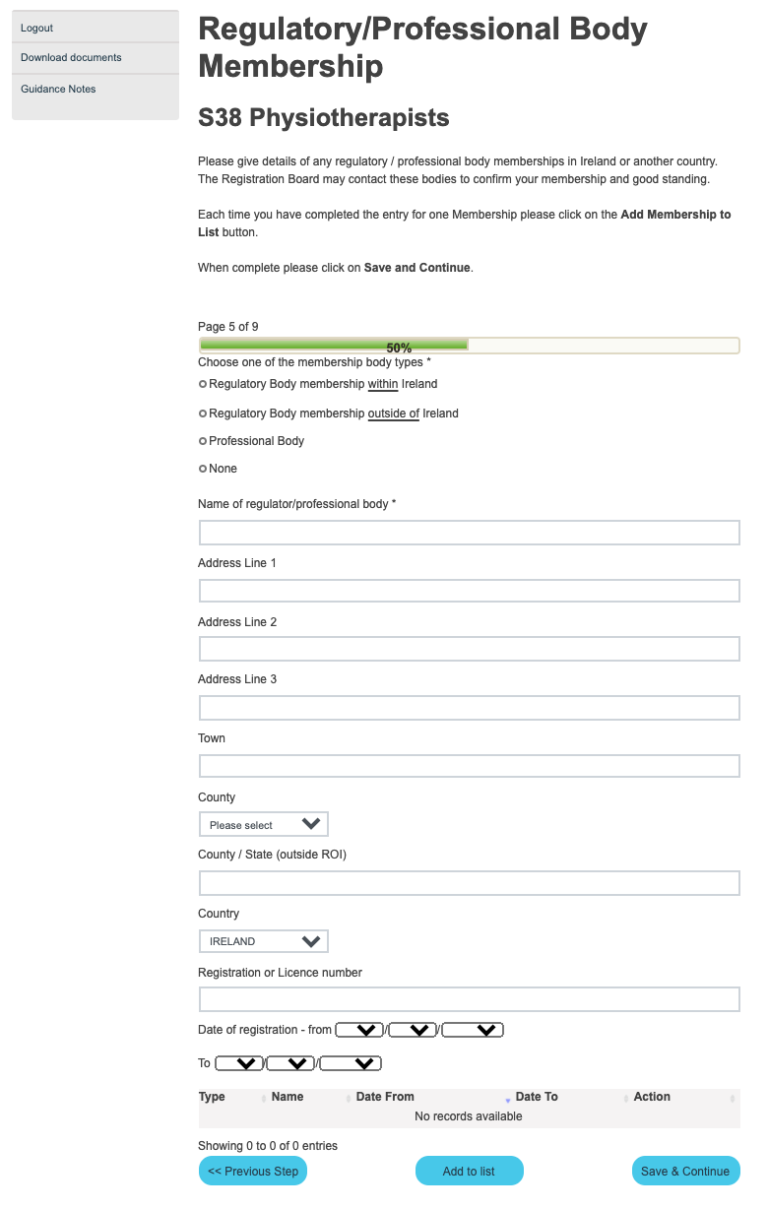Image resolution: width=768 pixels, height=1209 pixels.
Task: Focus the Registration or Licence number field
Action: 469,999
